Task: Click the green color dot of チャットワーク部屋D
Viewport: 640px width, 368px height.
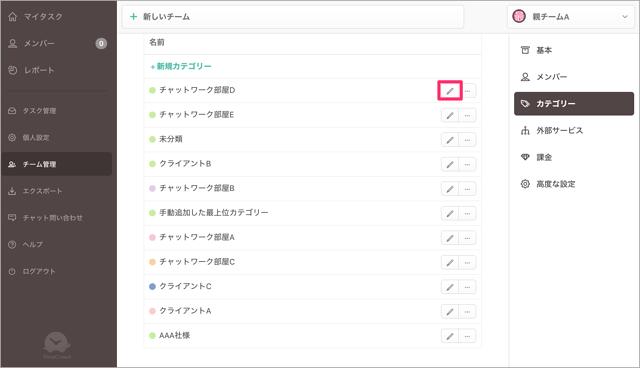Action: pyautogui.click(x=152, y=90)
